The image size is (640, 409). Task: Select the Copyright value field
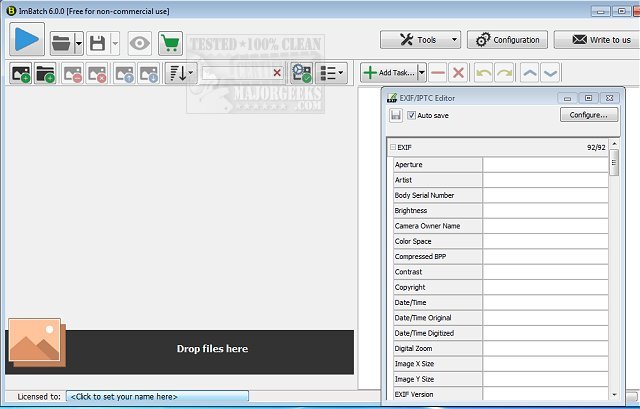pyautogui.click(x=545, y=287)
